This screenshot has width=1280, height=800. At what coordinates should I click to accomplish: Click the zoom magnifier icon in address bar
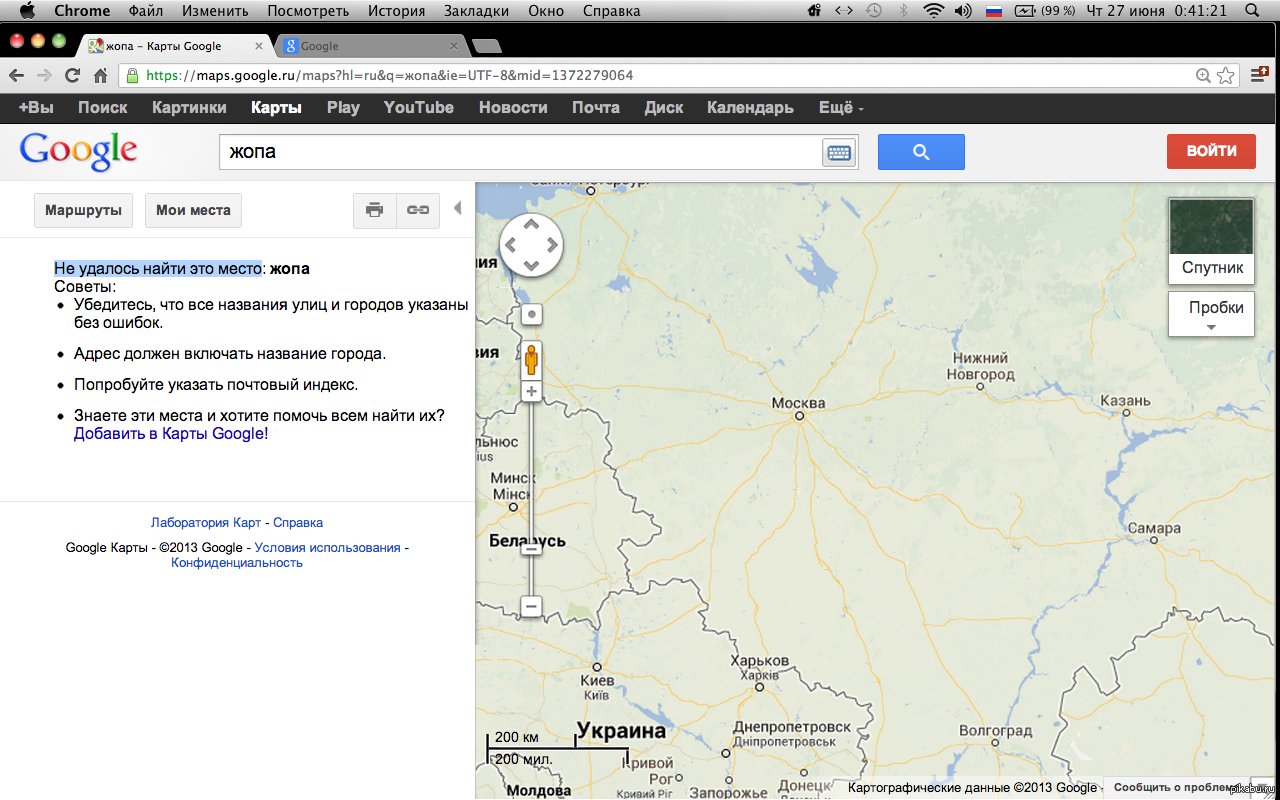[1204, 76]
